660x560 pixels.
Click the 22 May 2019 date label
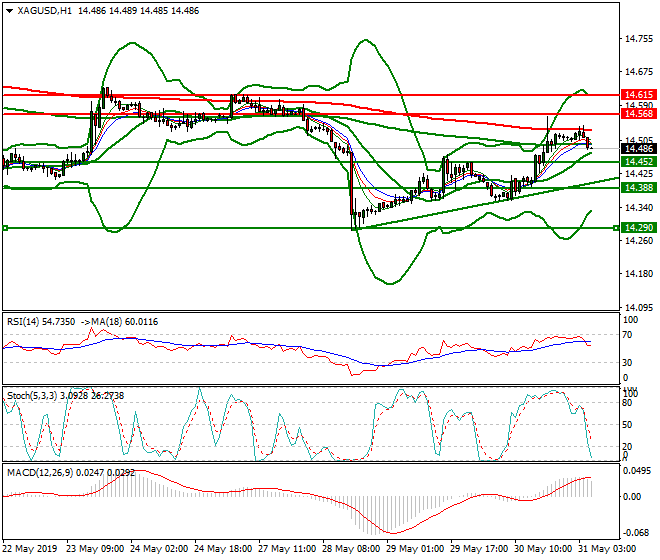[x=29, y=549]
